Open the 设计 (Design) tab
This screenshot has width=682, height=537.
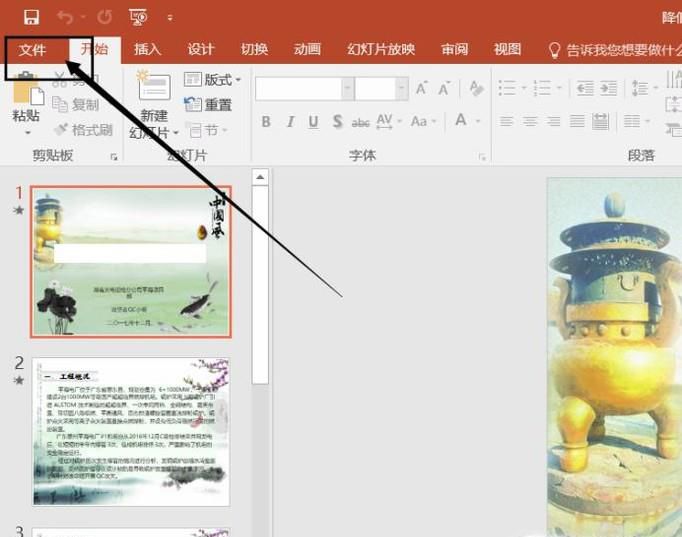click(201, 49)
